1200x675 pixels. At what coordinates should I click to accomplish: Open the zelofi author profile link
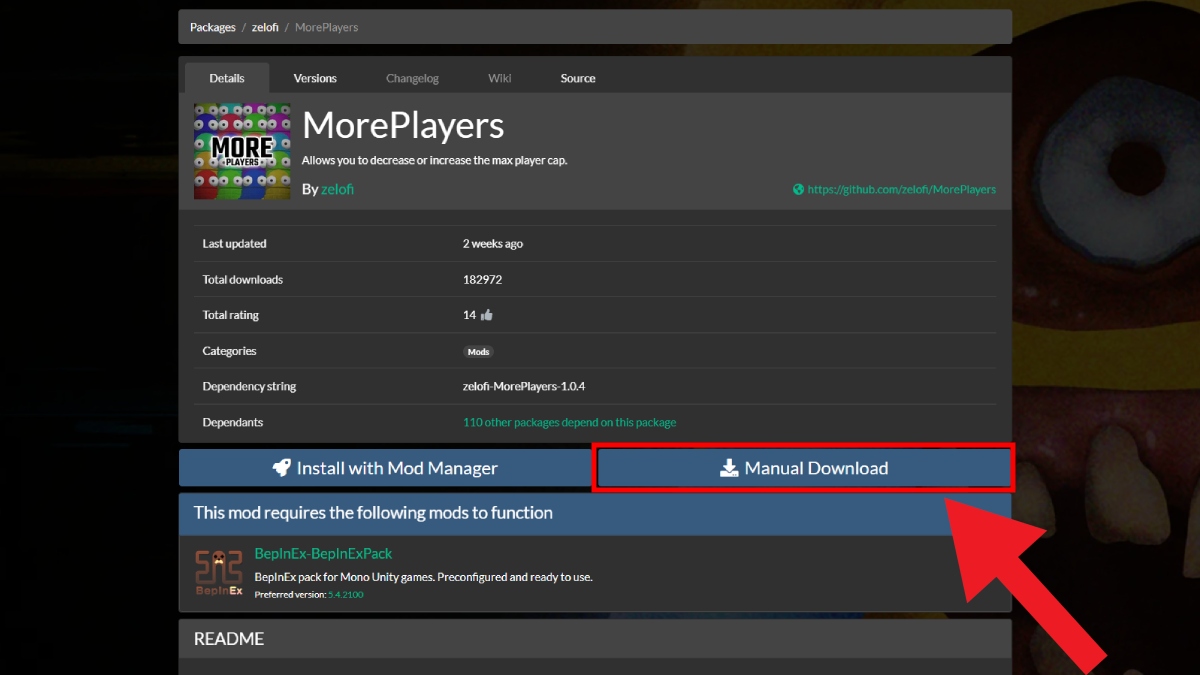click(337, 189)
